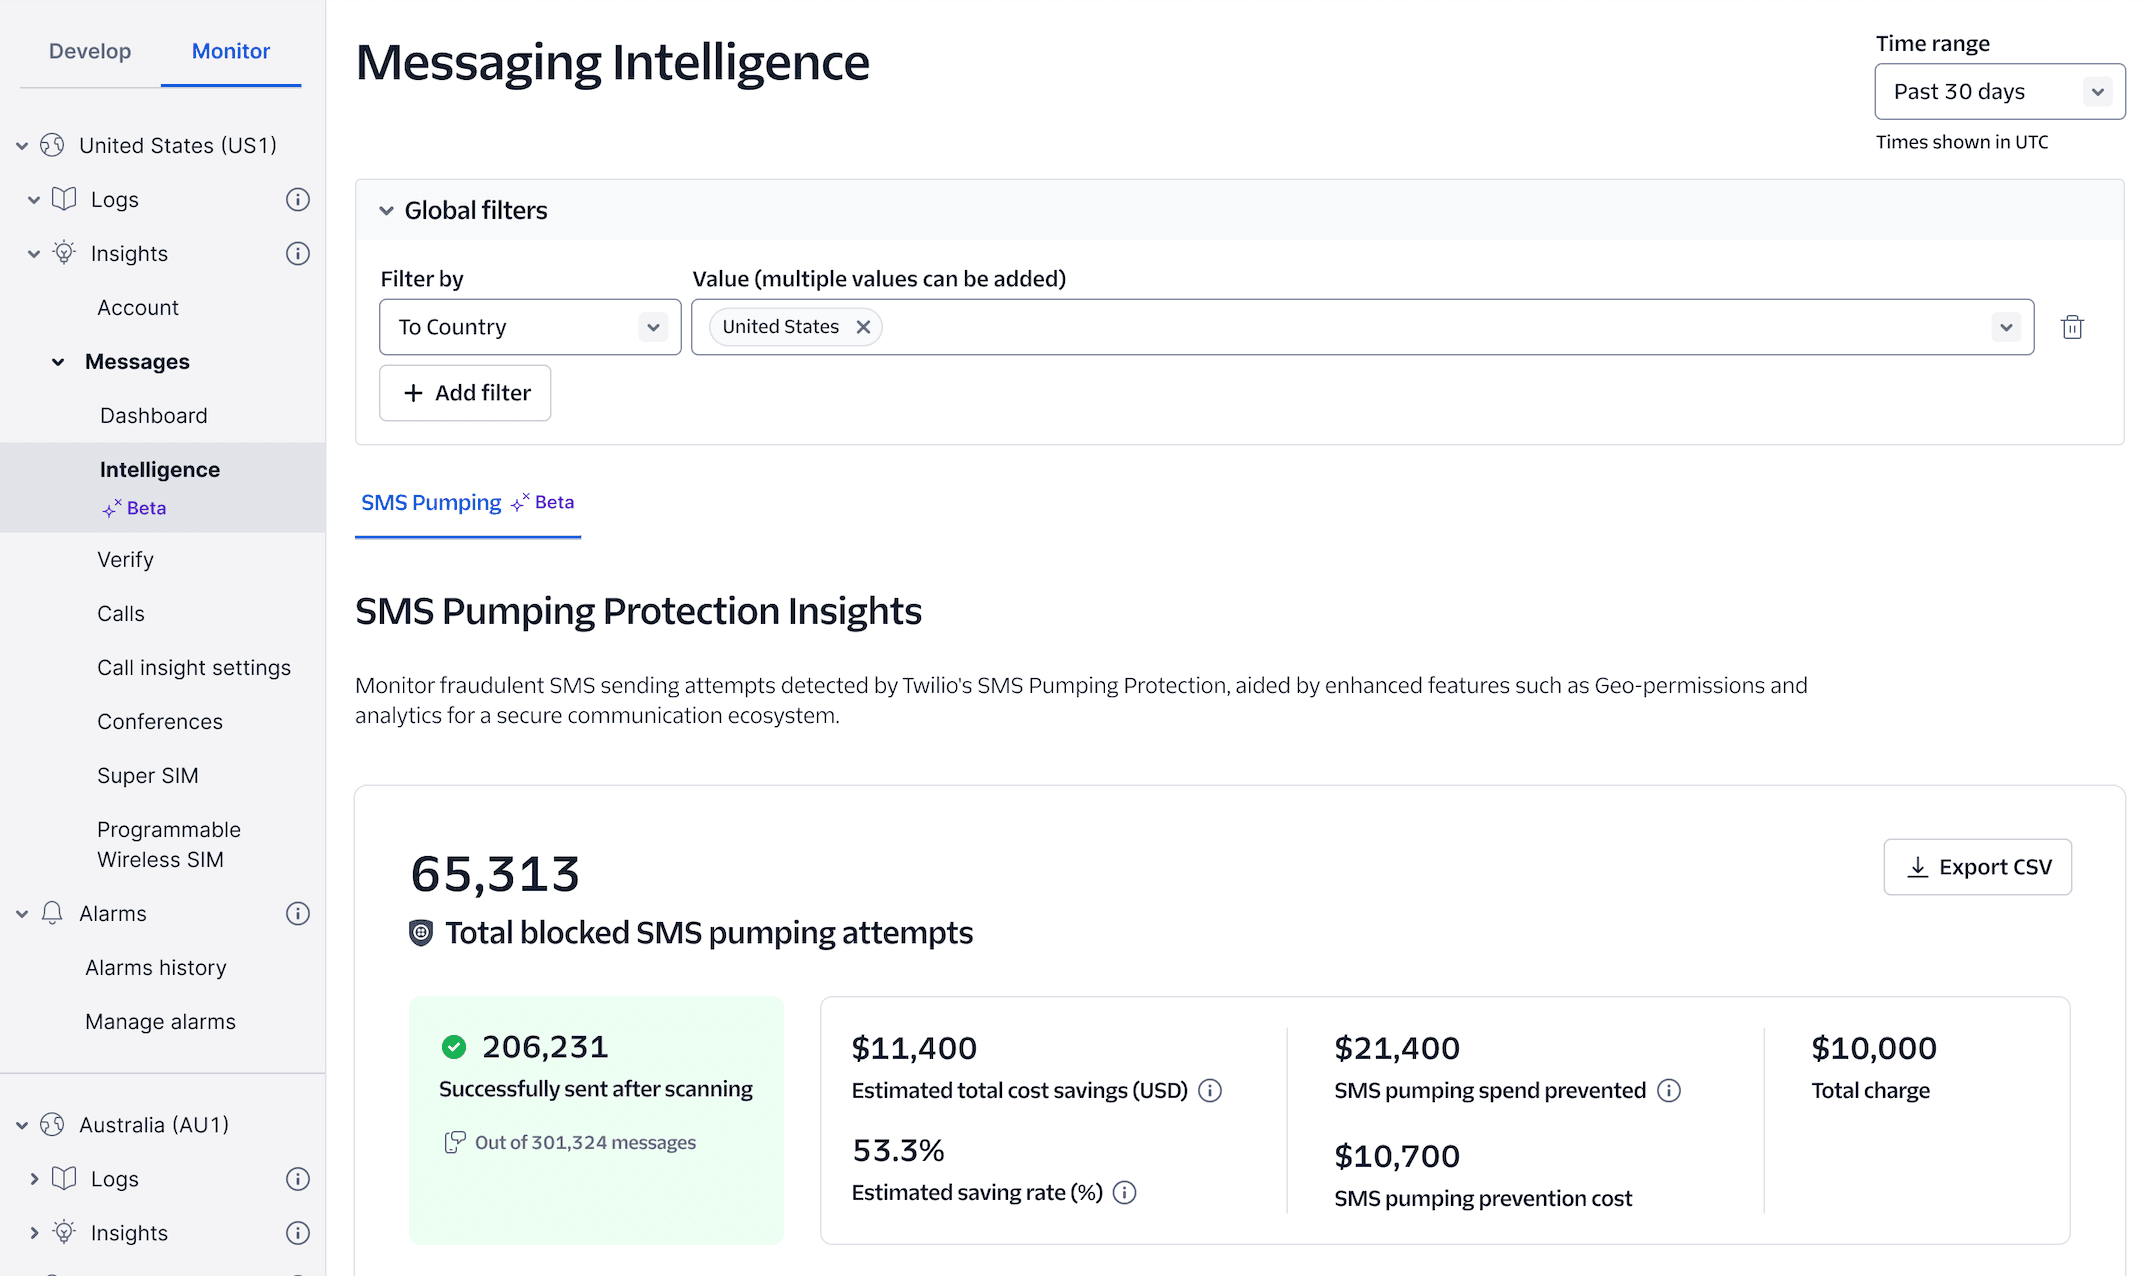Select the SMS Pumping tab

(431, 502)
